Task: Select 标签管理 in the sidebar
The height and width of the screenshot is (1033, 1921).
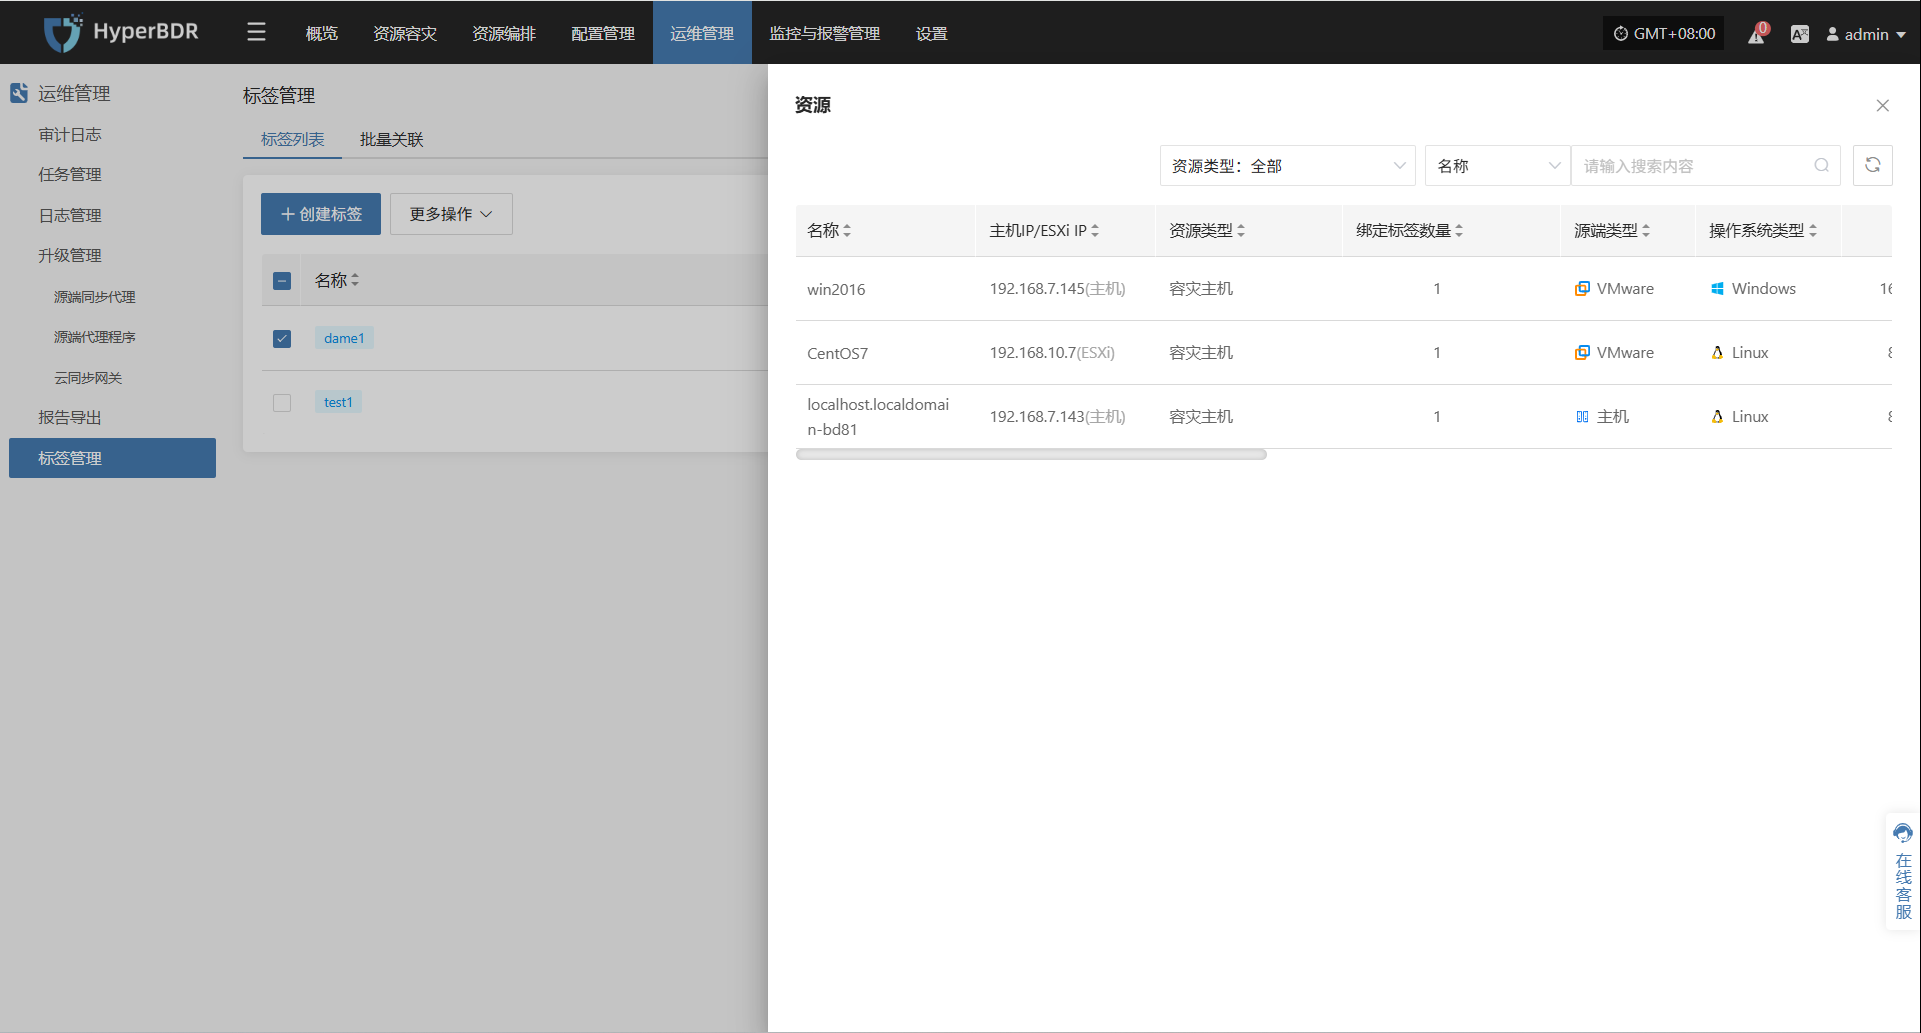Action: point(112,458)
